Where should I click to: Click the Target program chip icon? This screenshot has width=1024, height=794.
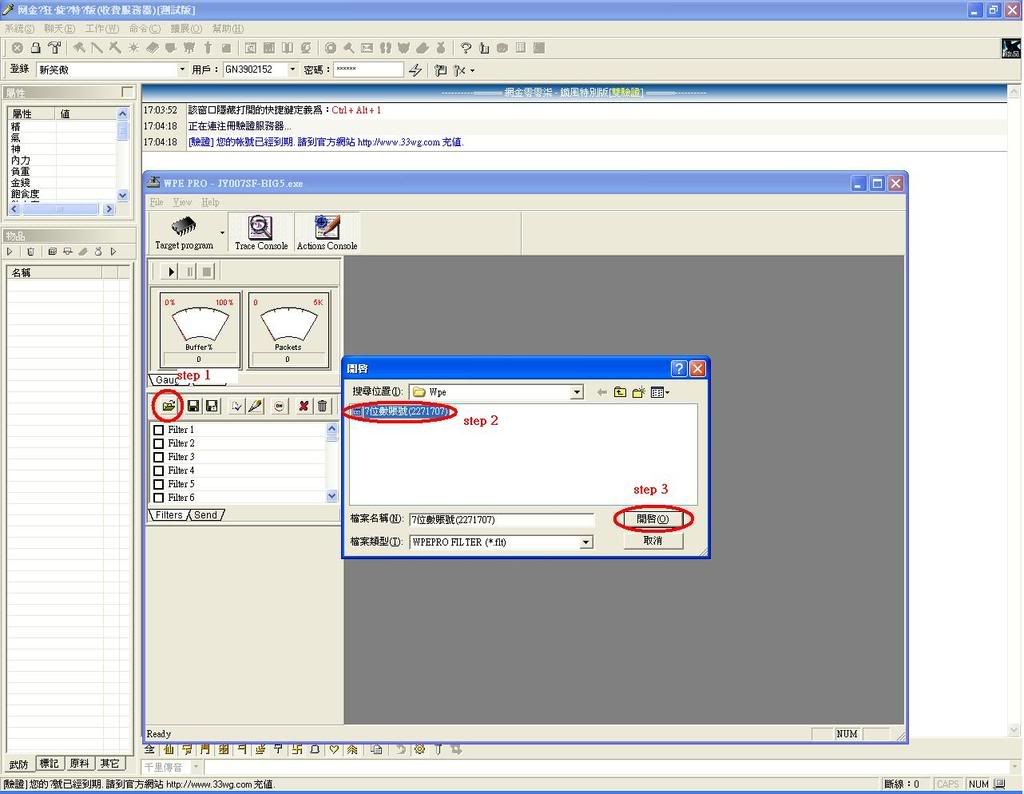(184, 232)
